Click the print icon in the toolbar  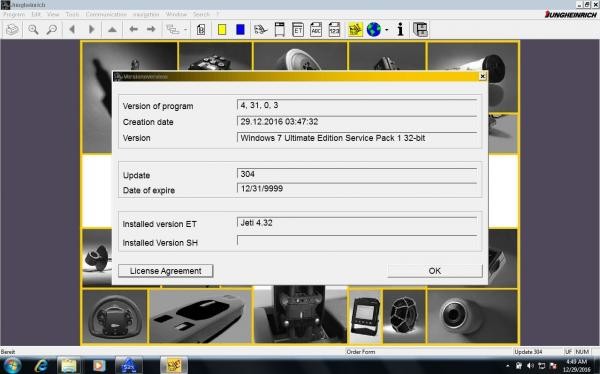pos(12,29)
